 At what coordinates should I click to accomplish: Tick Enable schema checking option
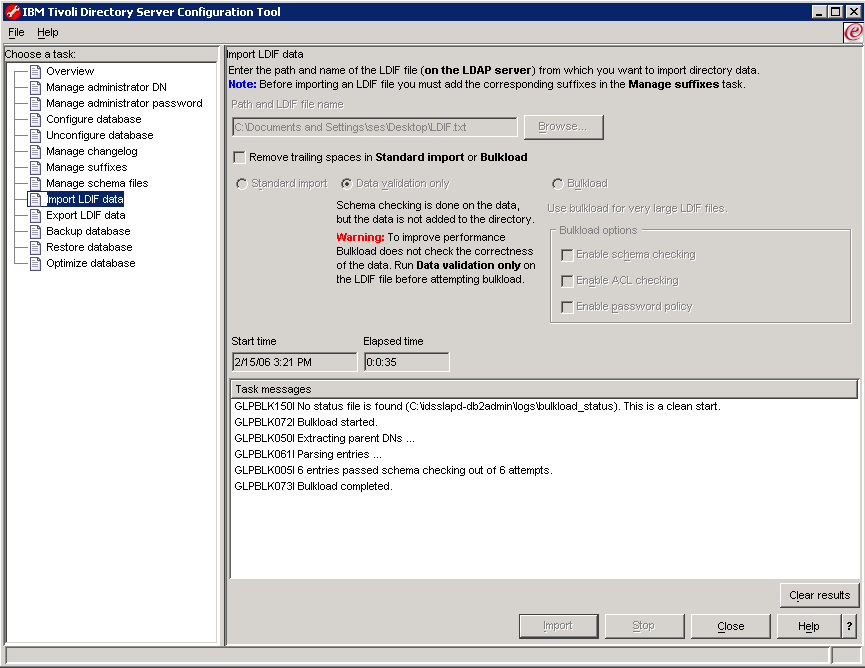(567, 255)
